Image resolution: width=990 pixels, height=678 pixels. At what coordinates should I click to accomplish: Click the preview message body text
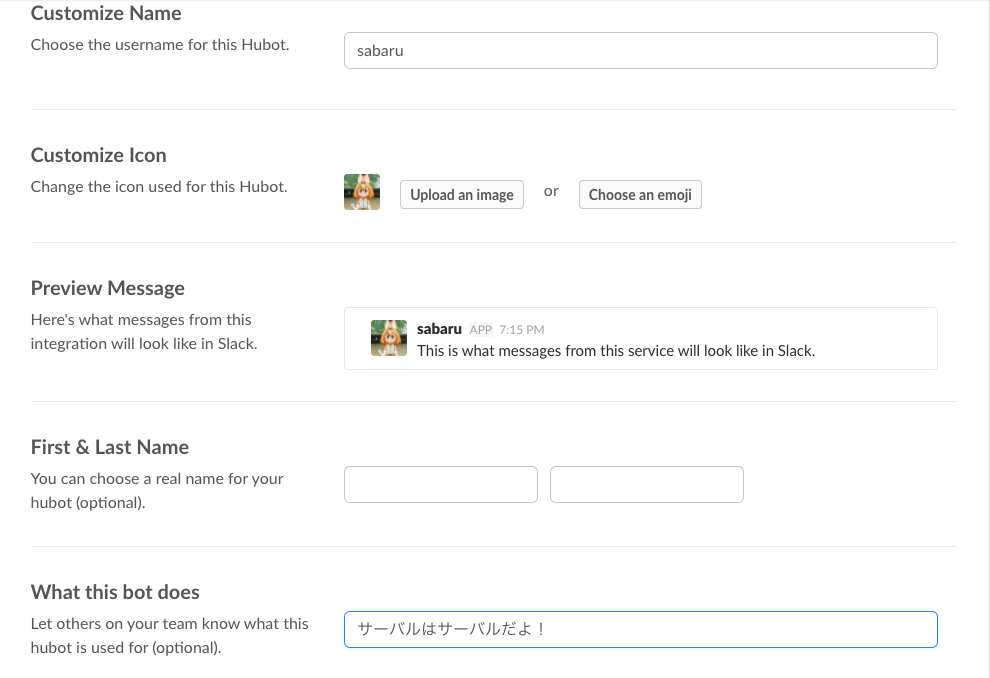pos(616,351)
